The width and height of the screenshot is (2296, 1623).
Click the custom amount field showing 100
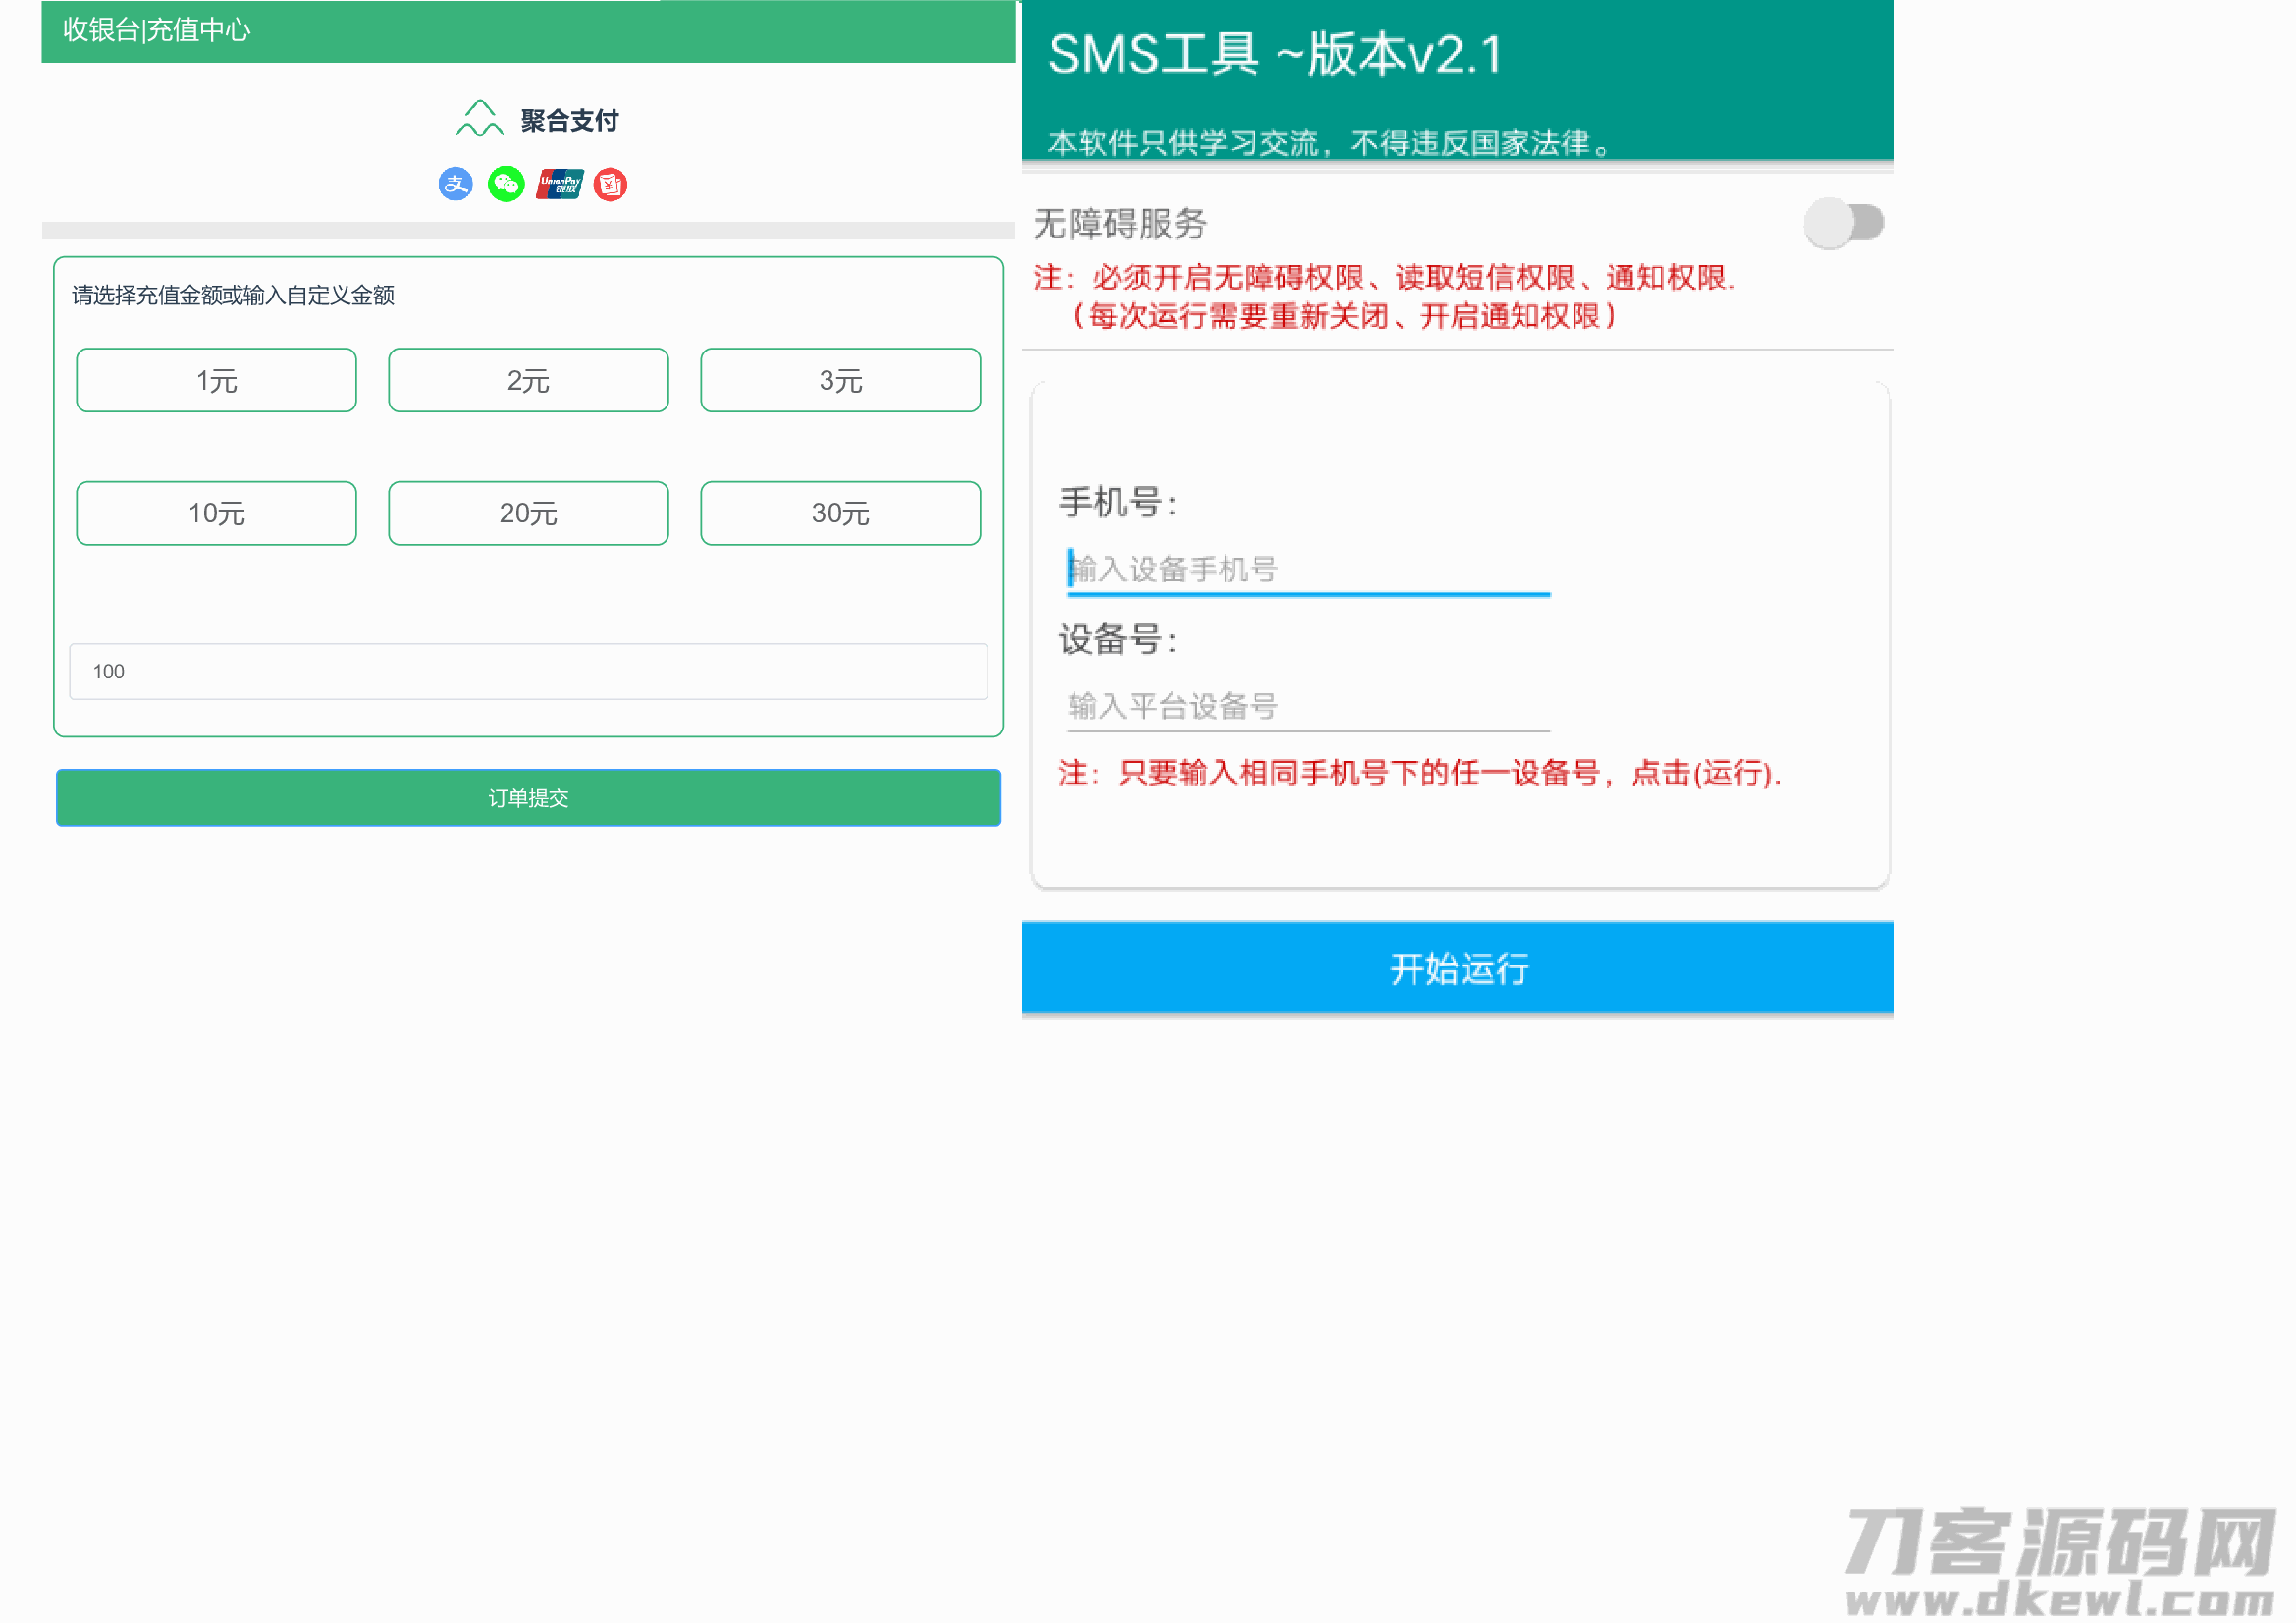[x=528, y=671]
